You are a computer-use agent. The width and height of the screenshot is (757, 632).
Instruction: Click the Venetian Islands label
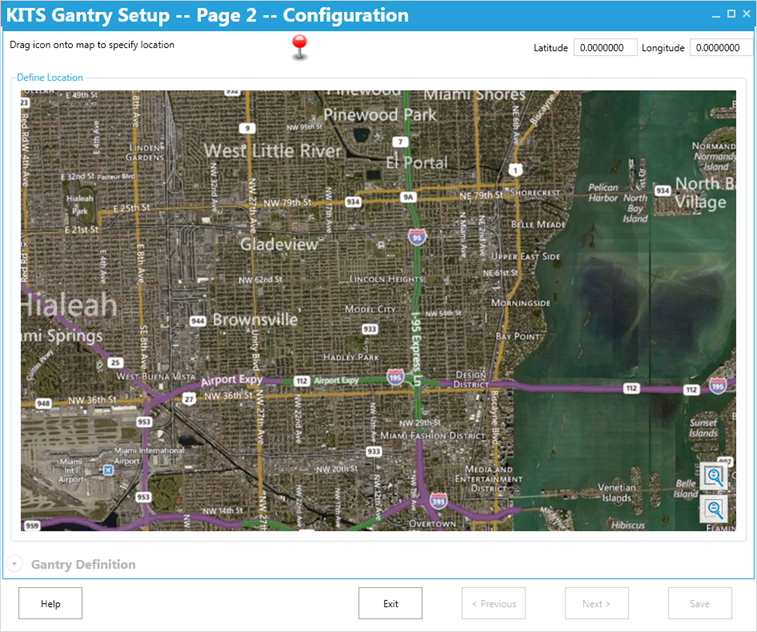(617, 492)
